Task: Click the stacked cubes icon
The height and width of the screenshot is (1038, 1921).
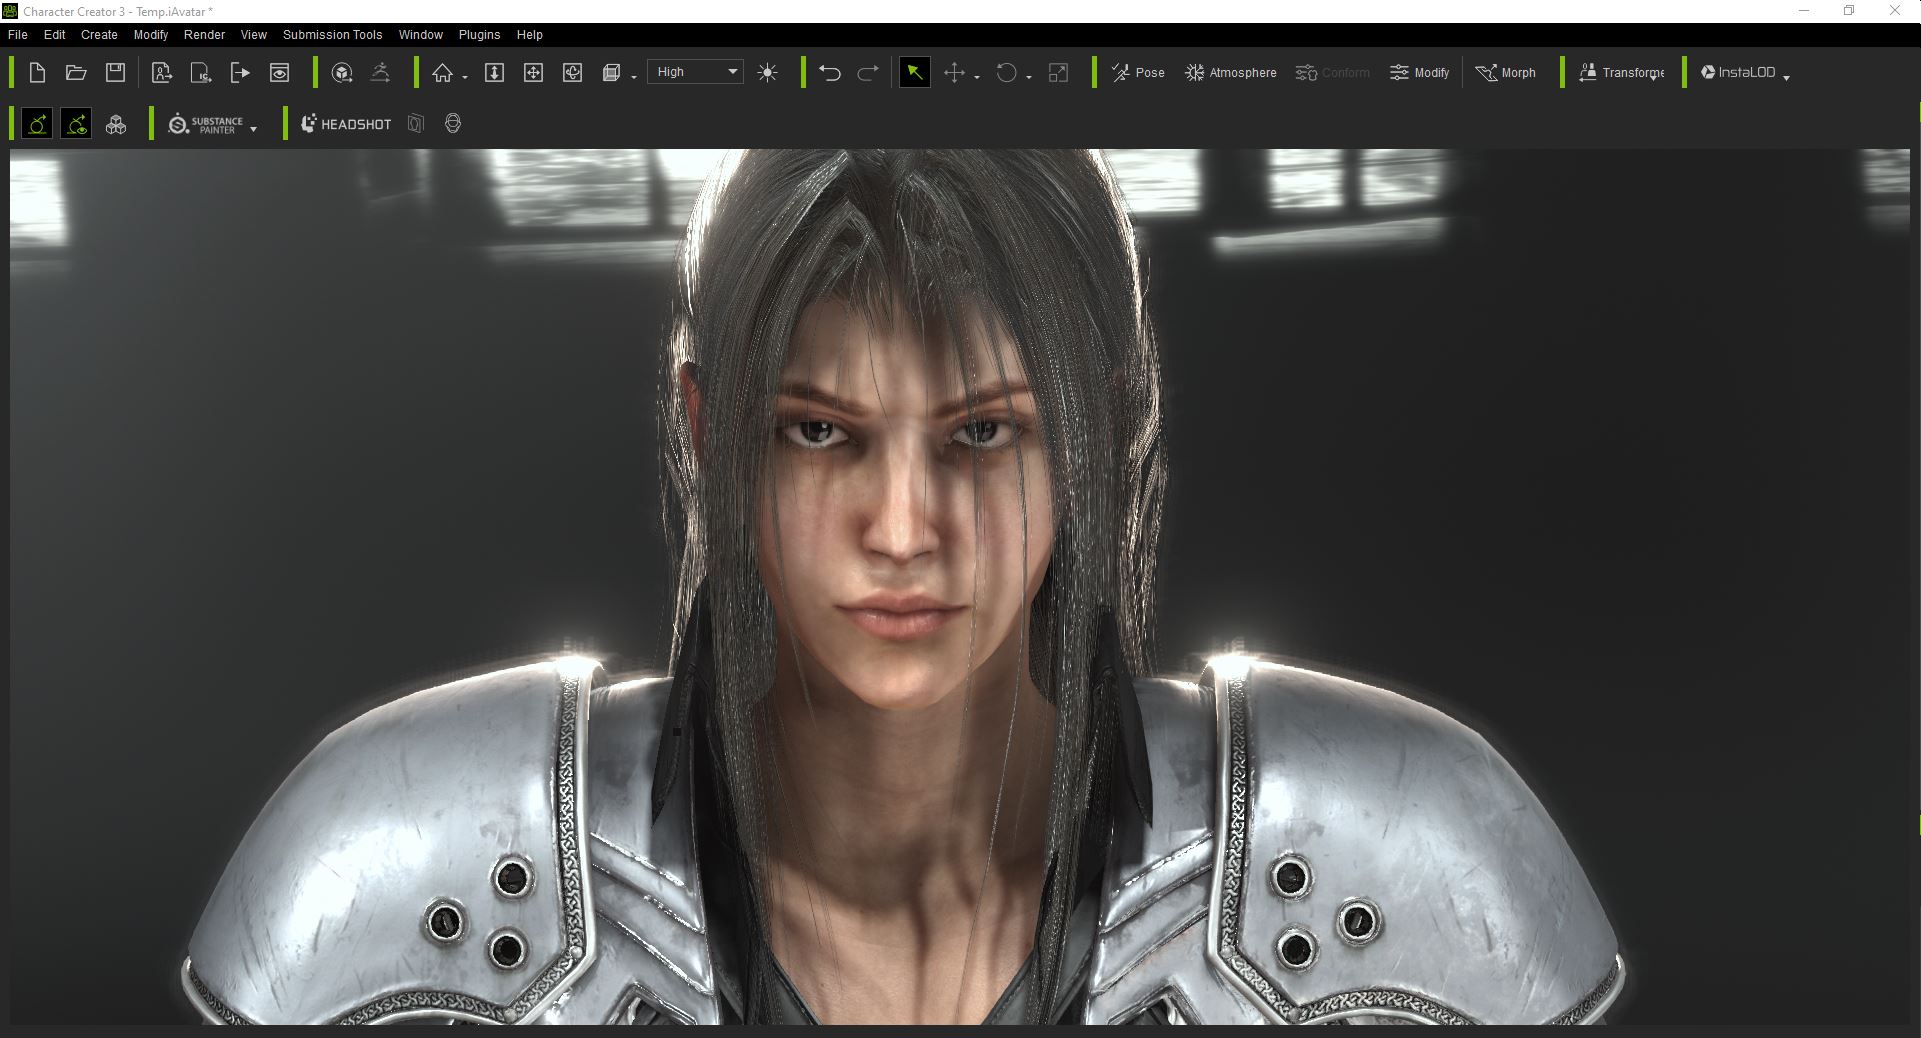Action: coord(116,124)
